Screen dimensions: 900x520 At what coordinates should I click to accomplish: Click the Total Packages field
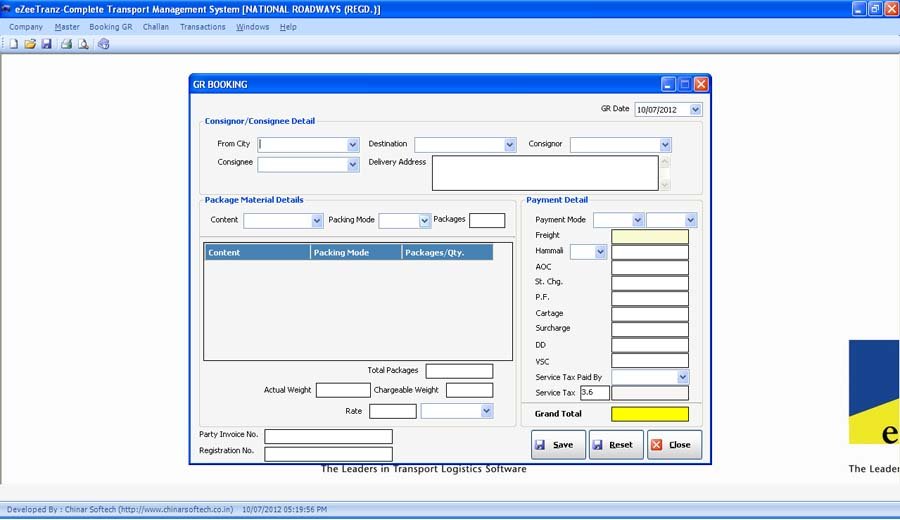coord(459,371)
